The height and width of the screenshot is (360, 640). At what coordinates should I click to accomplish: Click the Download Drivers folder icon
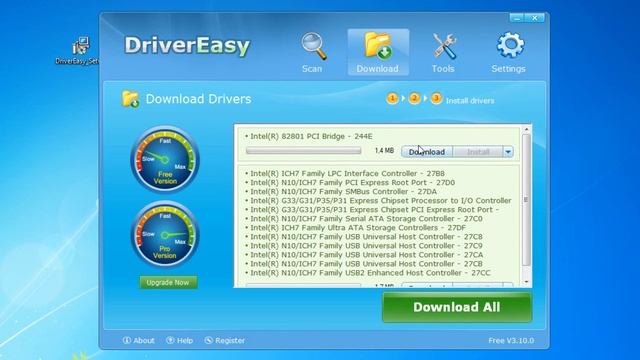pos(131,99)
